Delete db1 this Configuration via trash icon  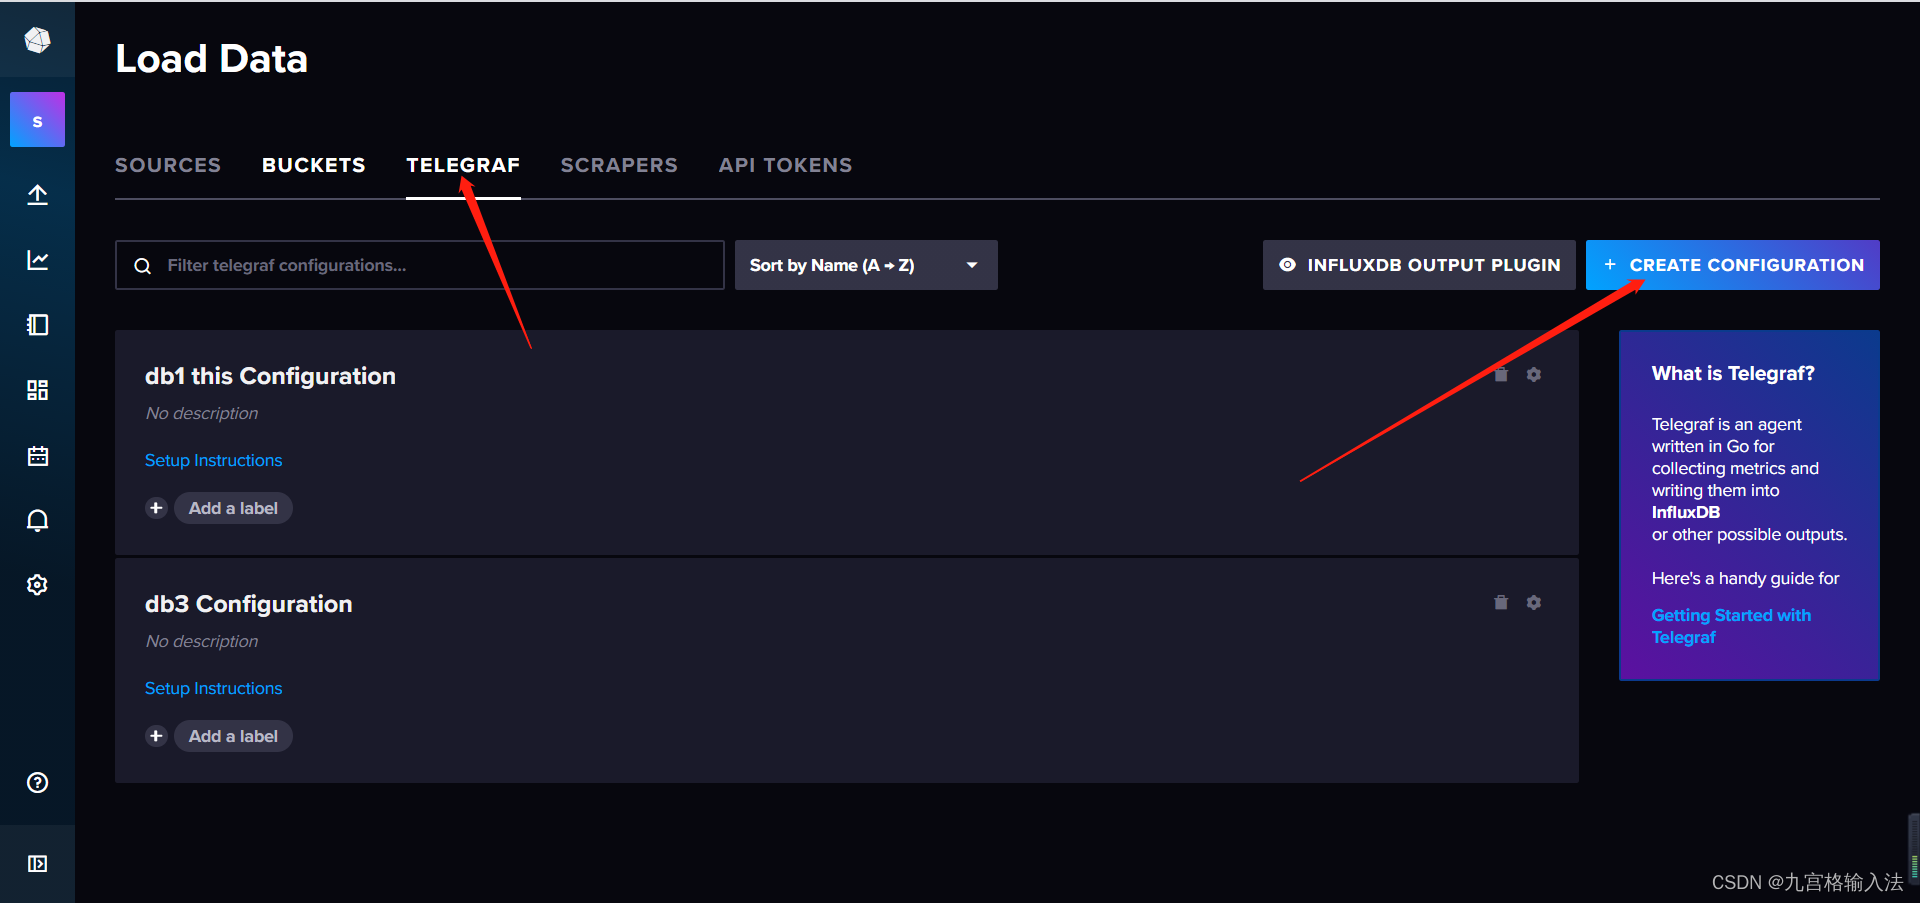1501,374
